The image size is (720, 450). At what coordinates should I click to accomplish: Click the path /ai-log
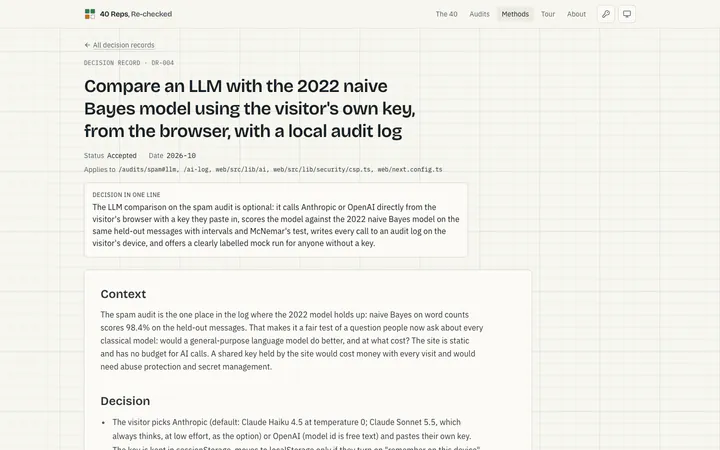point(197,169)
